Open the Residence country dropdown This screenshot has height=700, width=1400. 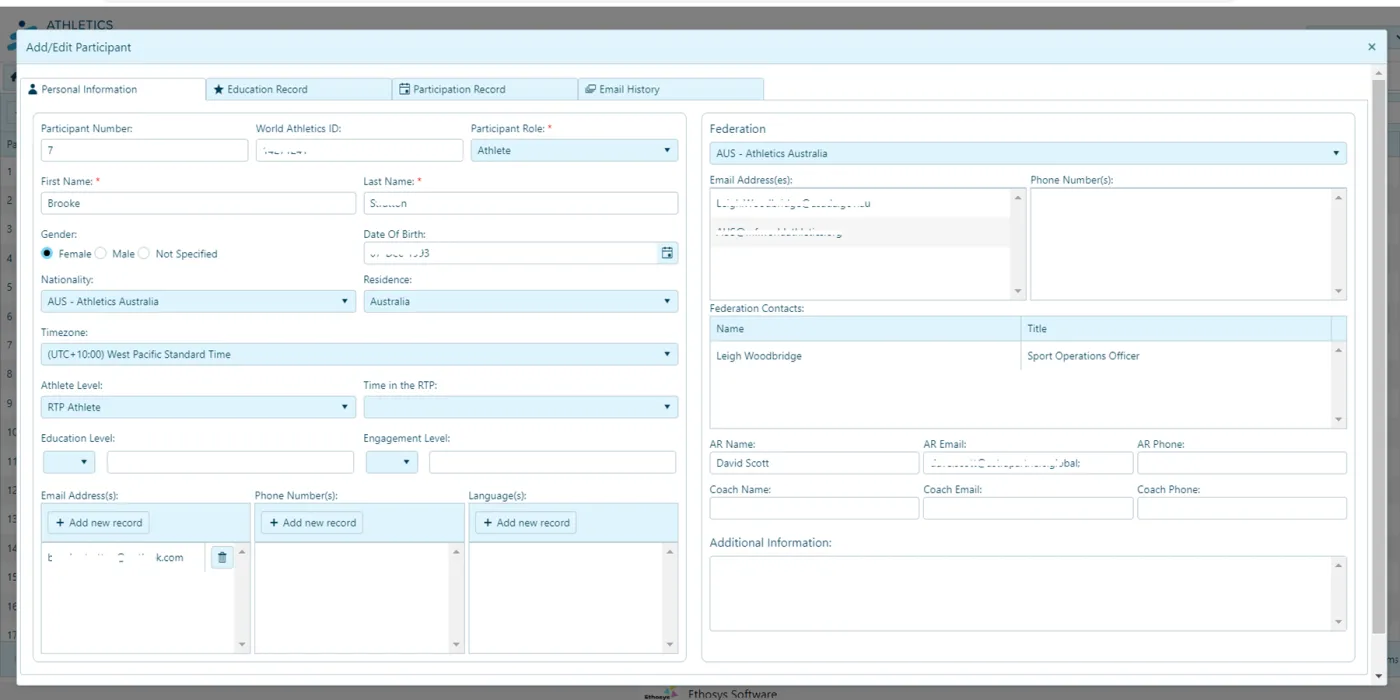(x=520, y=301)
